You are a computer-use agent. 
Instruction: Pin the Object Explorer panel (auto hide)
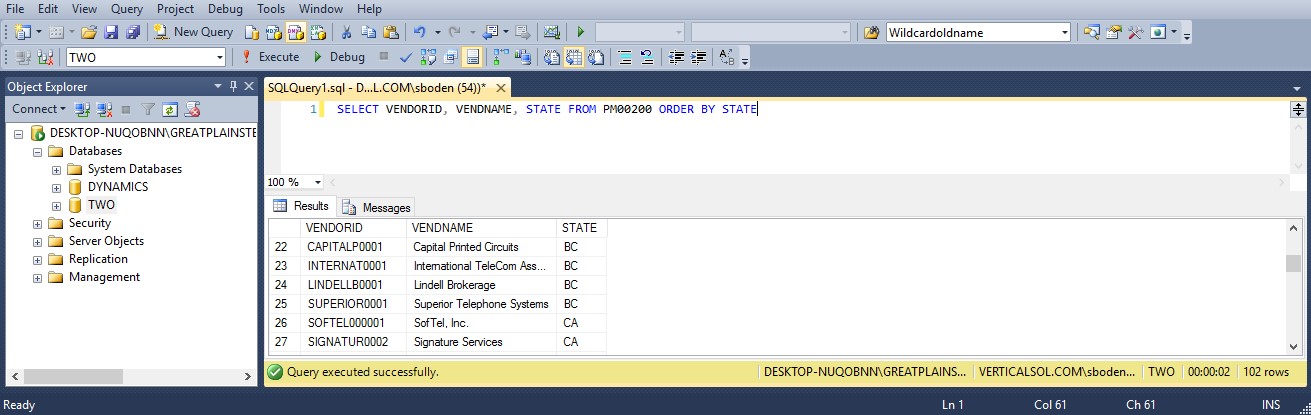point(233,86)
